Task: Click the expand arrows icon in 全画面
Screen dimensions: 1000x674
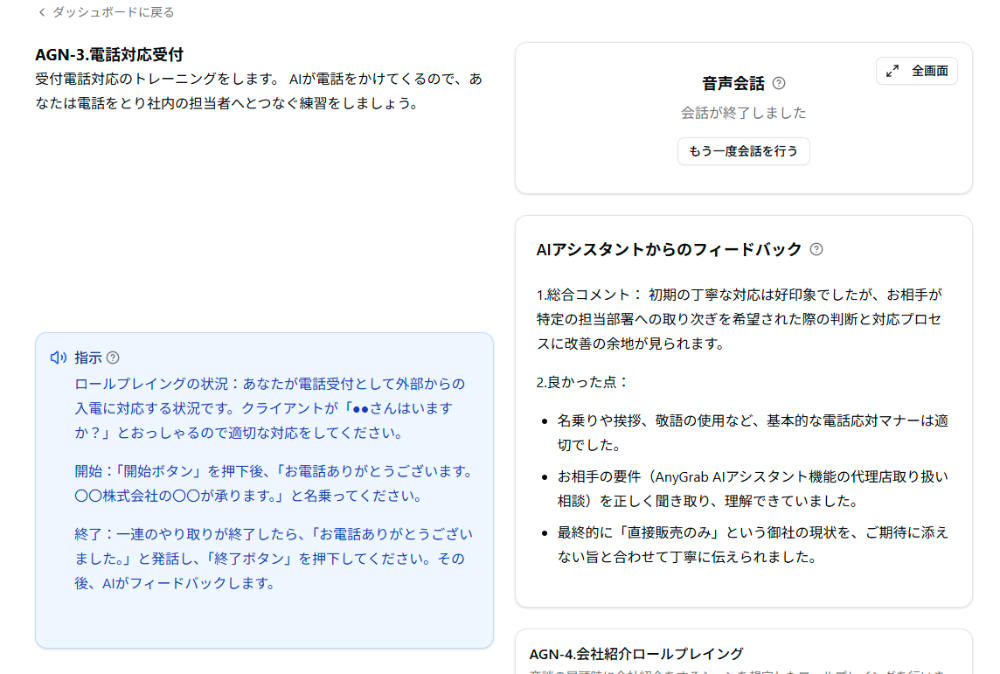Action: 892,71
